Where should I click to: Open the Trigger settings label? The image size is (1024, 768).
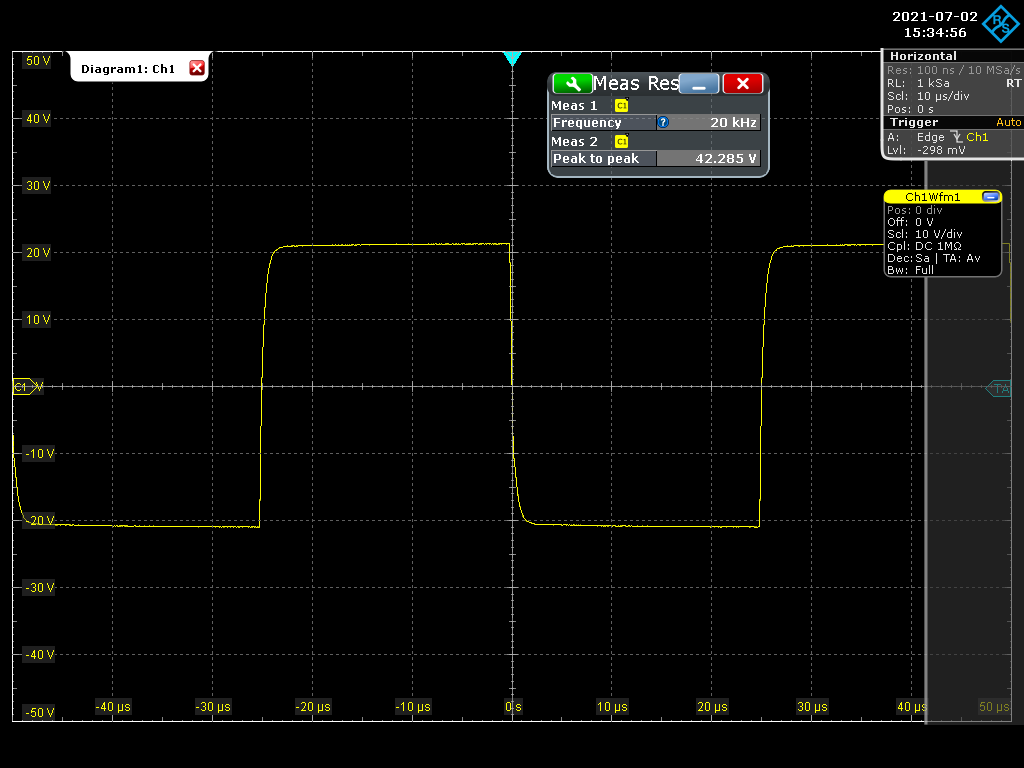tap(914, 122)
